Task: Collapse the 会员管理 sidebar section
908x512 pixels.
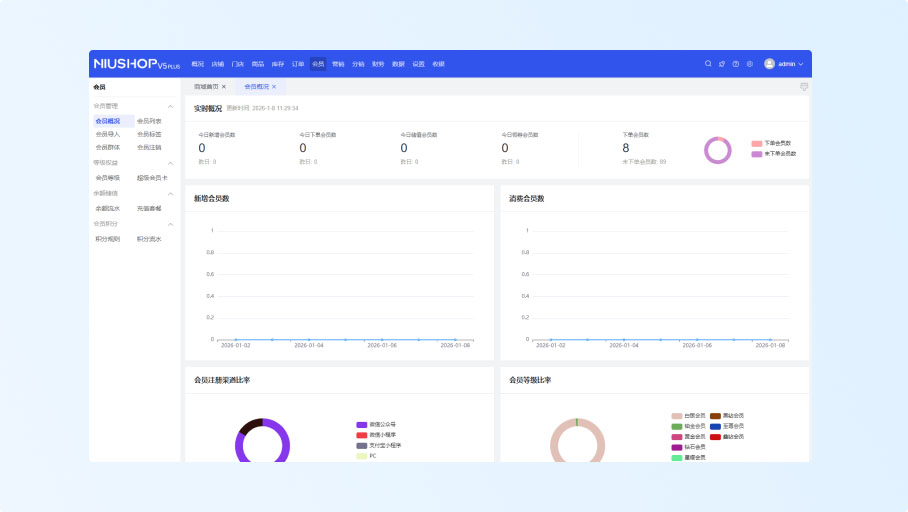Action: 170,106
